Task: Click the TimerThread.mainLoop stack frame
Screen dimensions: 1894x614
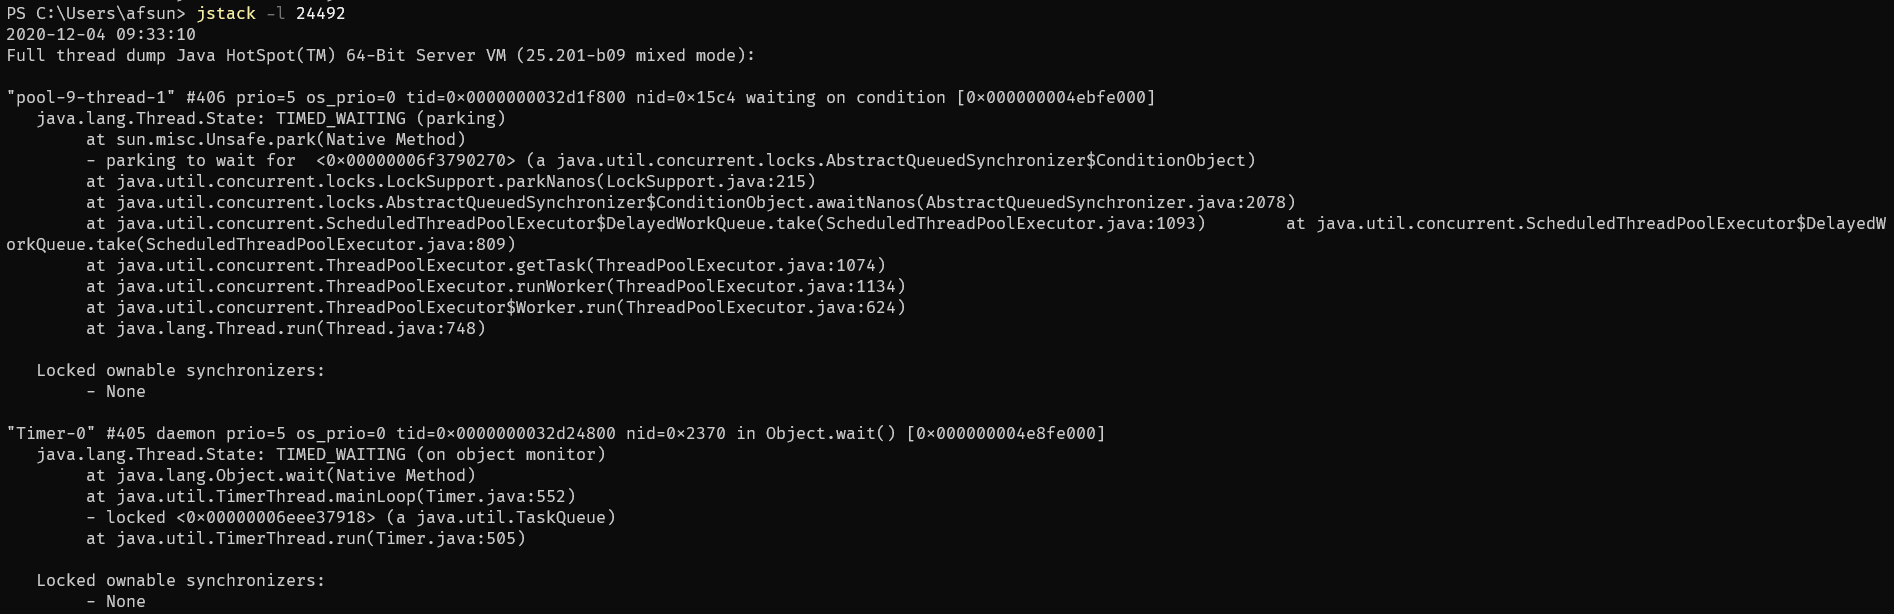Action: (x=331, y=496)
